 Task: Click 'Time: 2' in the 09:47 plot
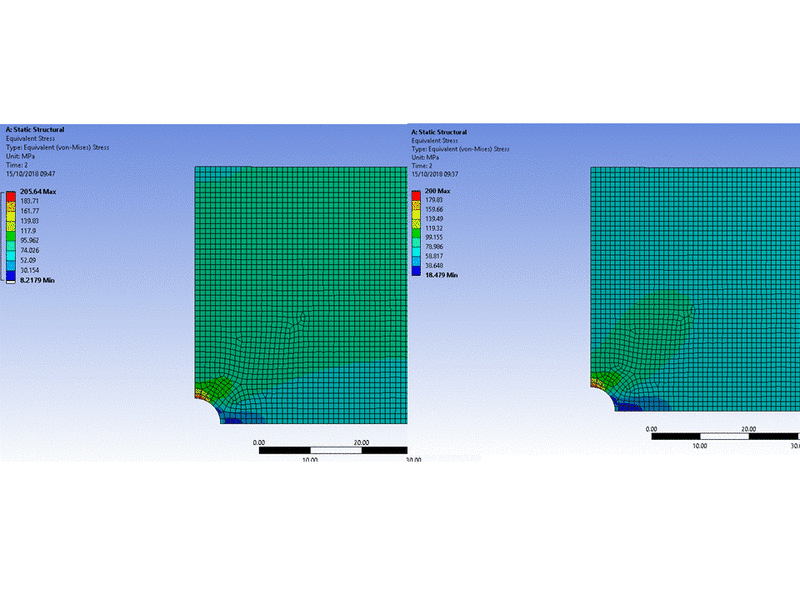pos(17,165)
